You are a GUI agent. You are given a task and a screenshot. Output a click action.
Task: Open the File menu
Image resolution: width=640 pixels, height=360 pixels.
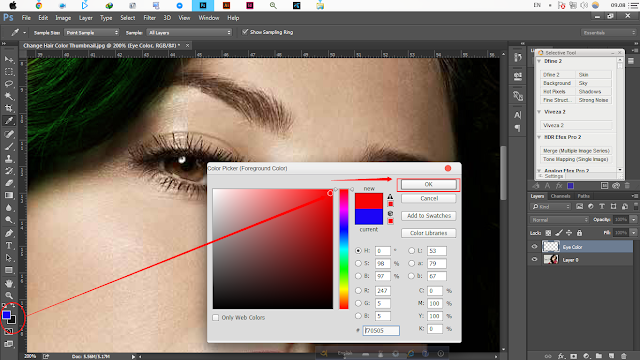[x=26, y=18]
